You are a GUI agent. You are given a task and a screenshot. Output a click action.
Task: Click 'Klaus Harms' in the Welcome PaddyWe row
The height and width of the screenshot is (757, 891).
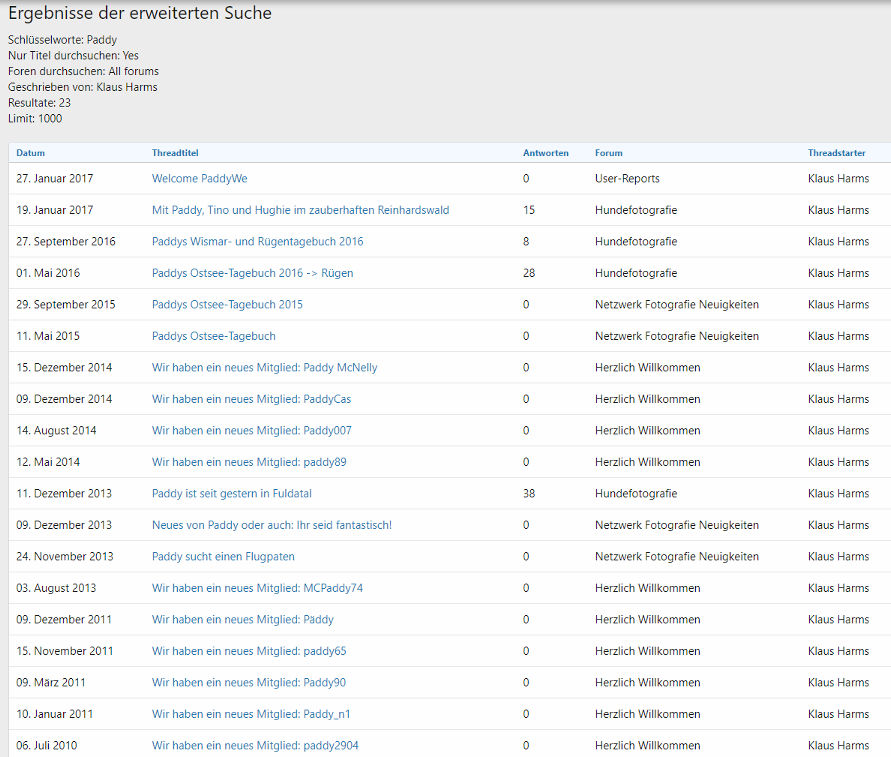tap(839, 178)
